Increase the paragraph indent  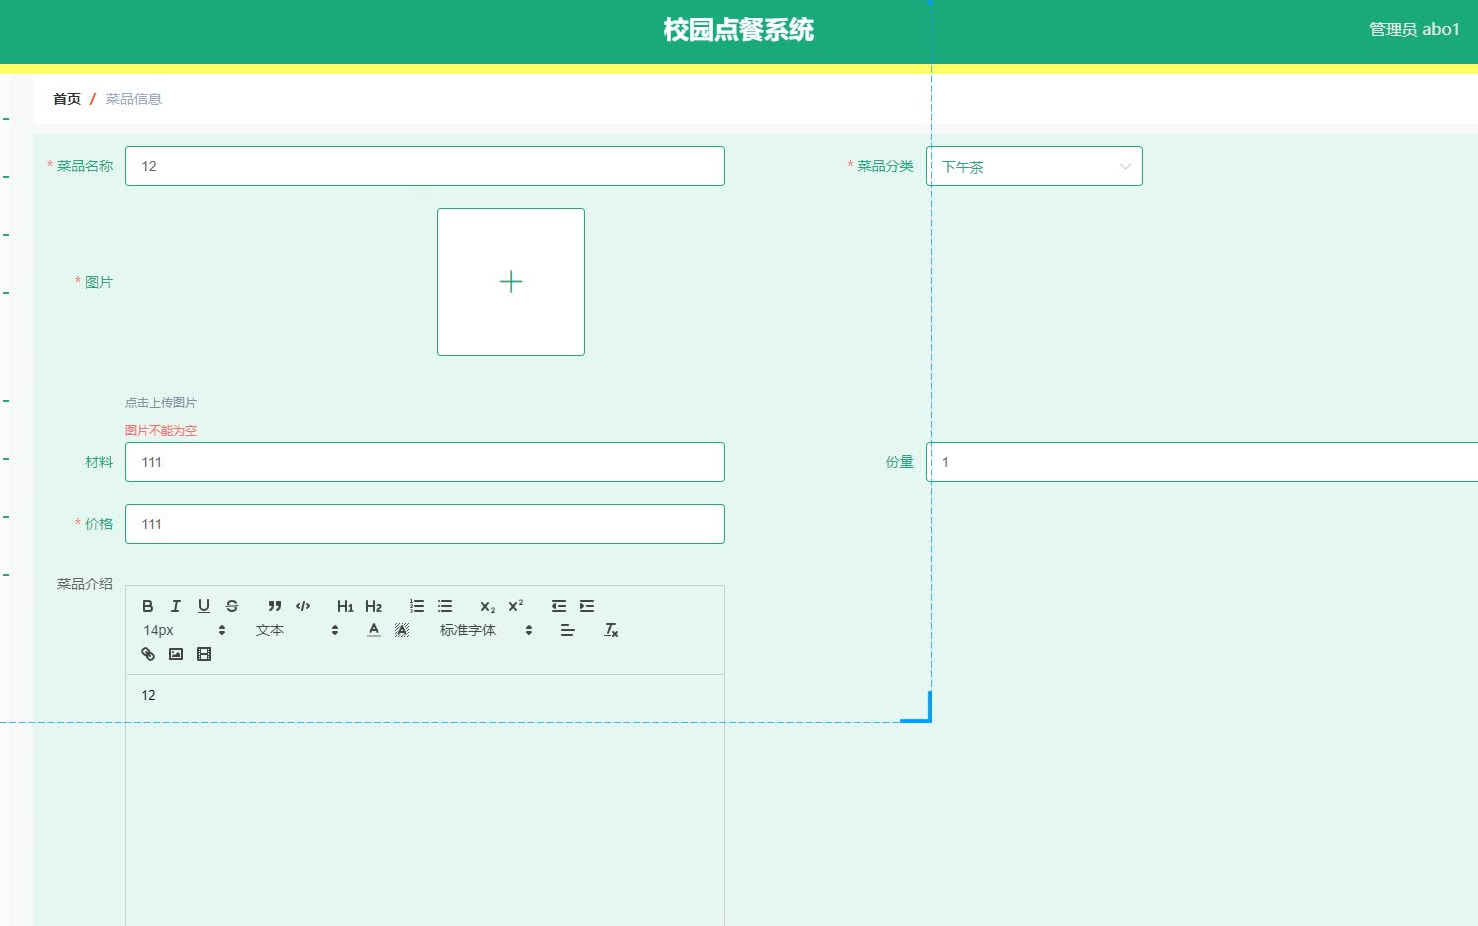pyautogui.click(x=587, y=606)
